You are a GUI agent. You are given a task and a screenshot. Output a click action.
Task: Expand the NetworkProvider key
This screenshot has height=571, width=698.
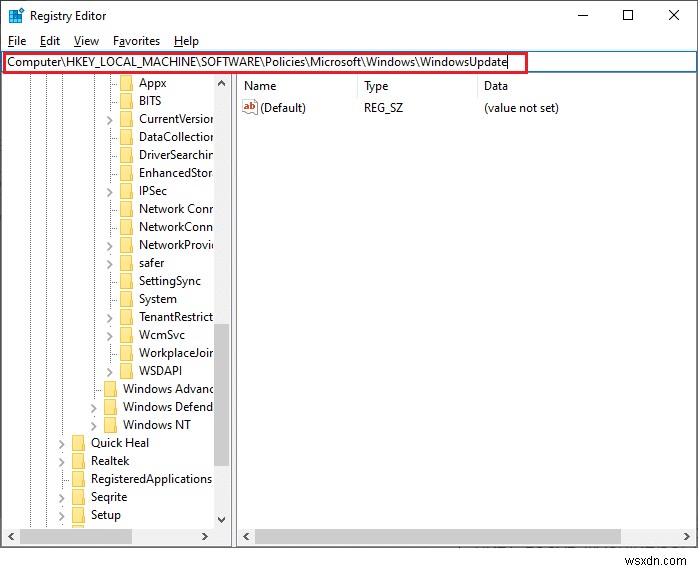pos(110,246)
